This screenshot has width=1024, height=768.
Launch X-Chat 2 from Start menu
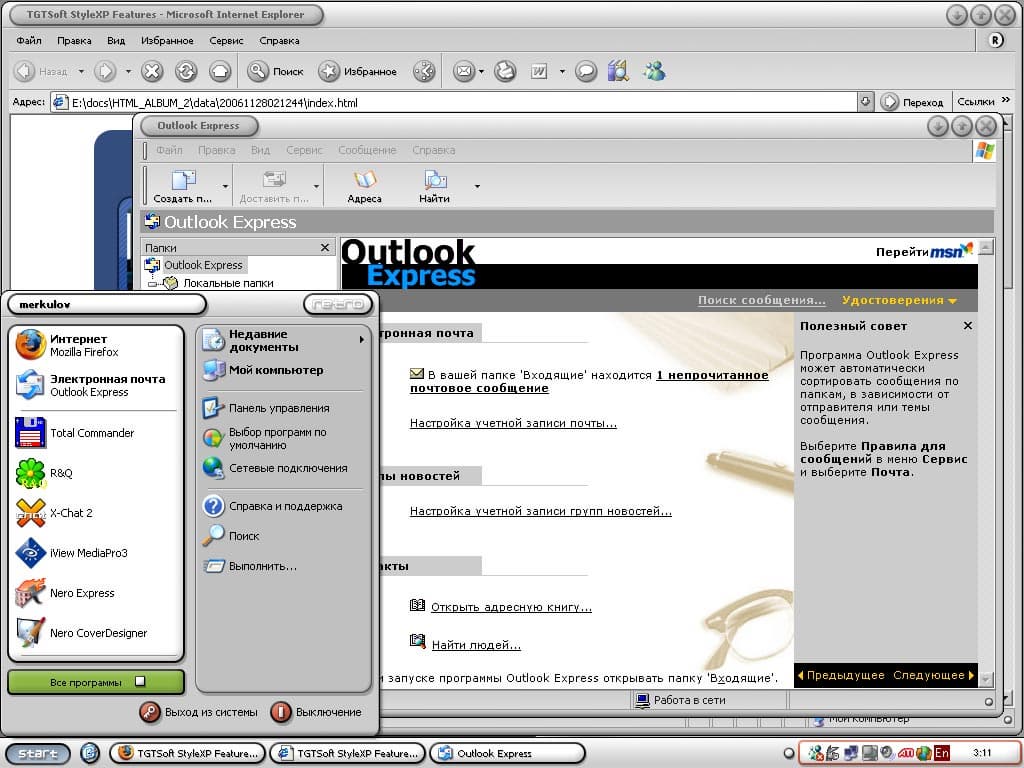coord(95,513)
